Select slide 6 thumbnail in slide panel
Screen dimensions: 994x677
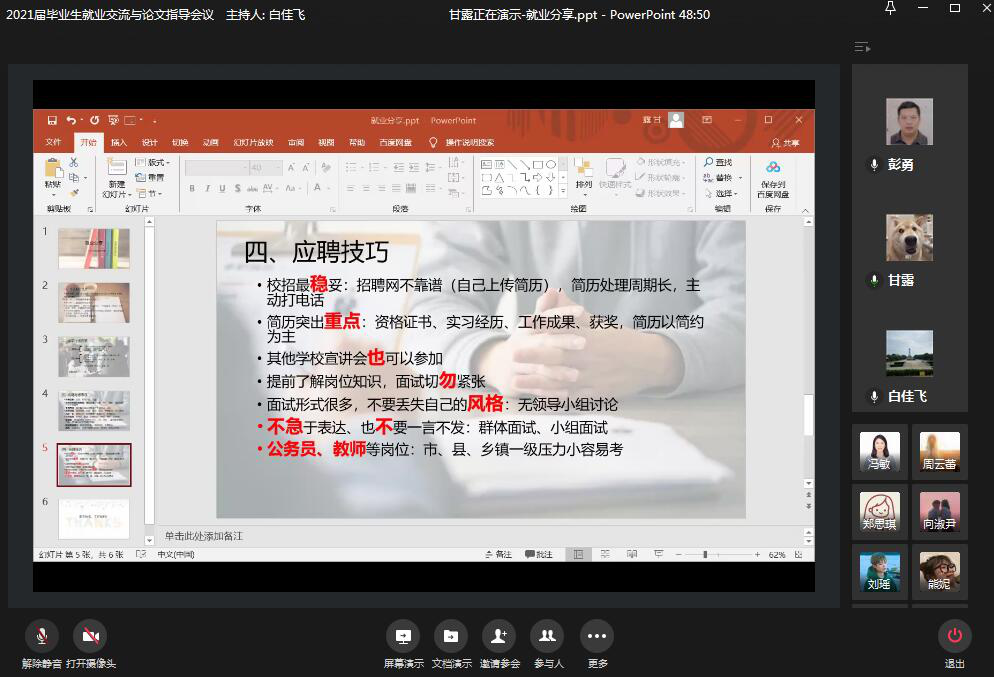coord(93,518)
